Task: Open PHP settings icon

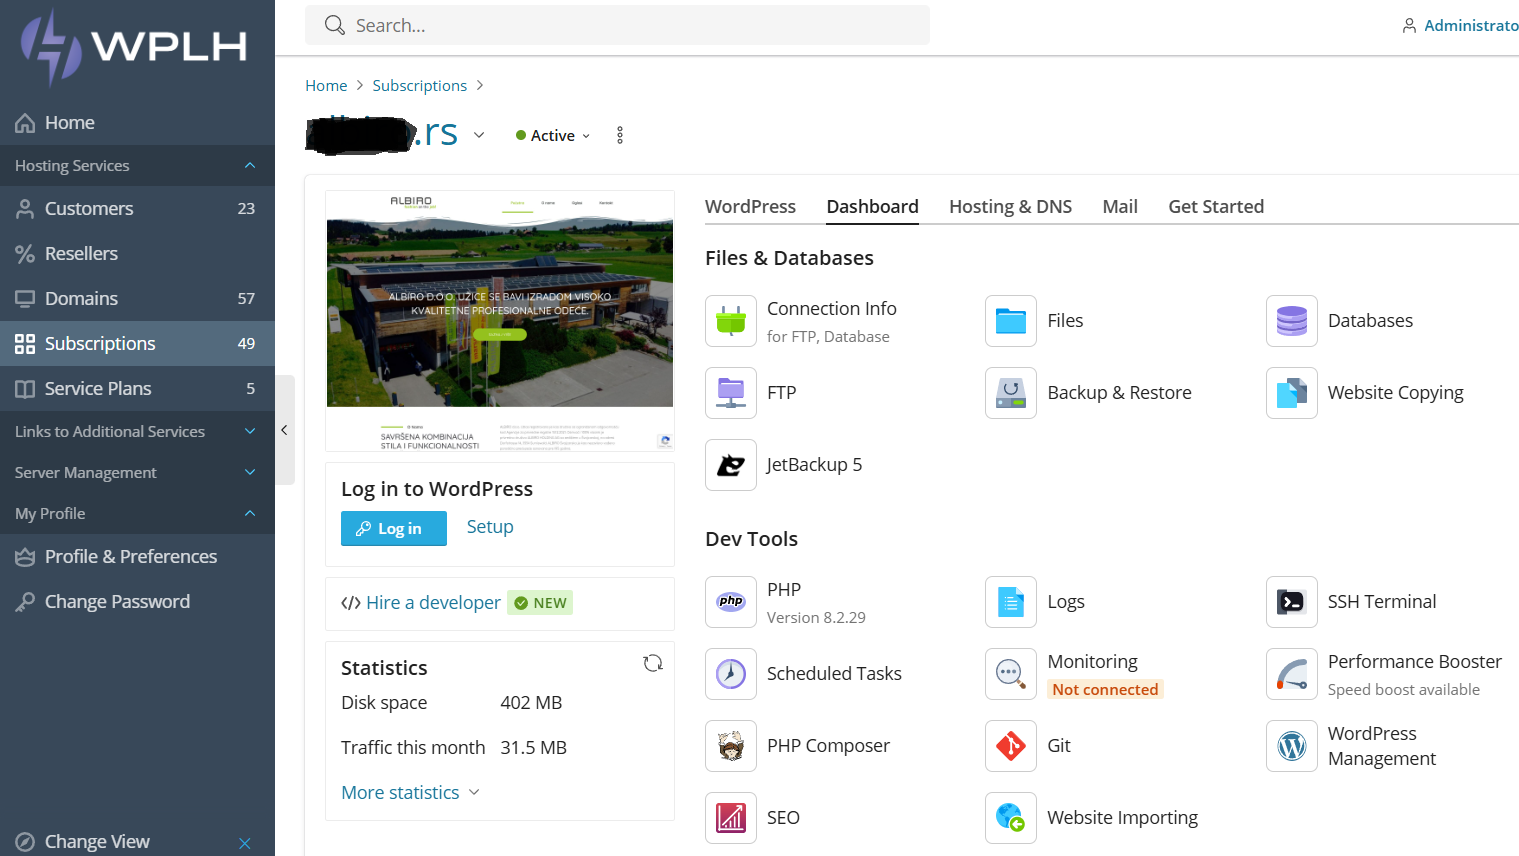Action: point(731,602)
